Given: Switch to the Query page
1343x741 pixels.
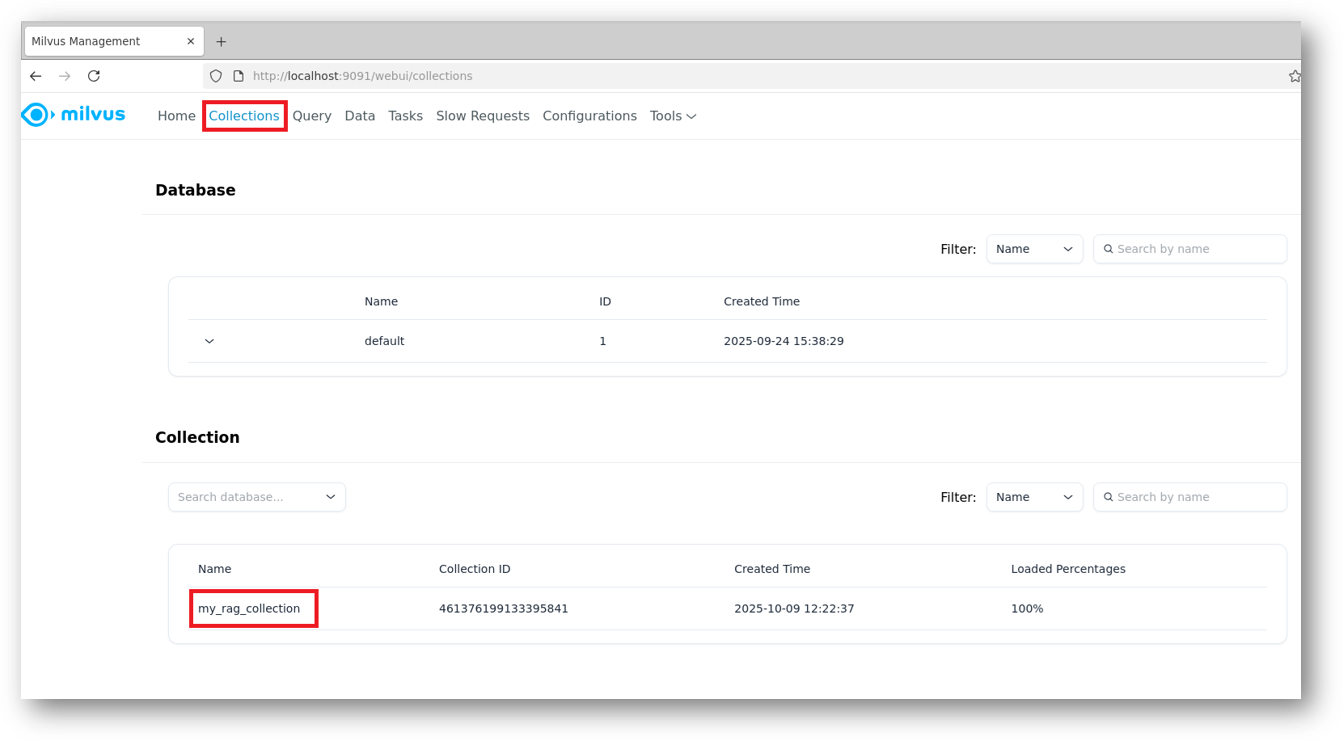Looking at the screenshot, I should point(312,116).
